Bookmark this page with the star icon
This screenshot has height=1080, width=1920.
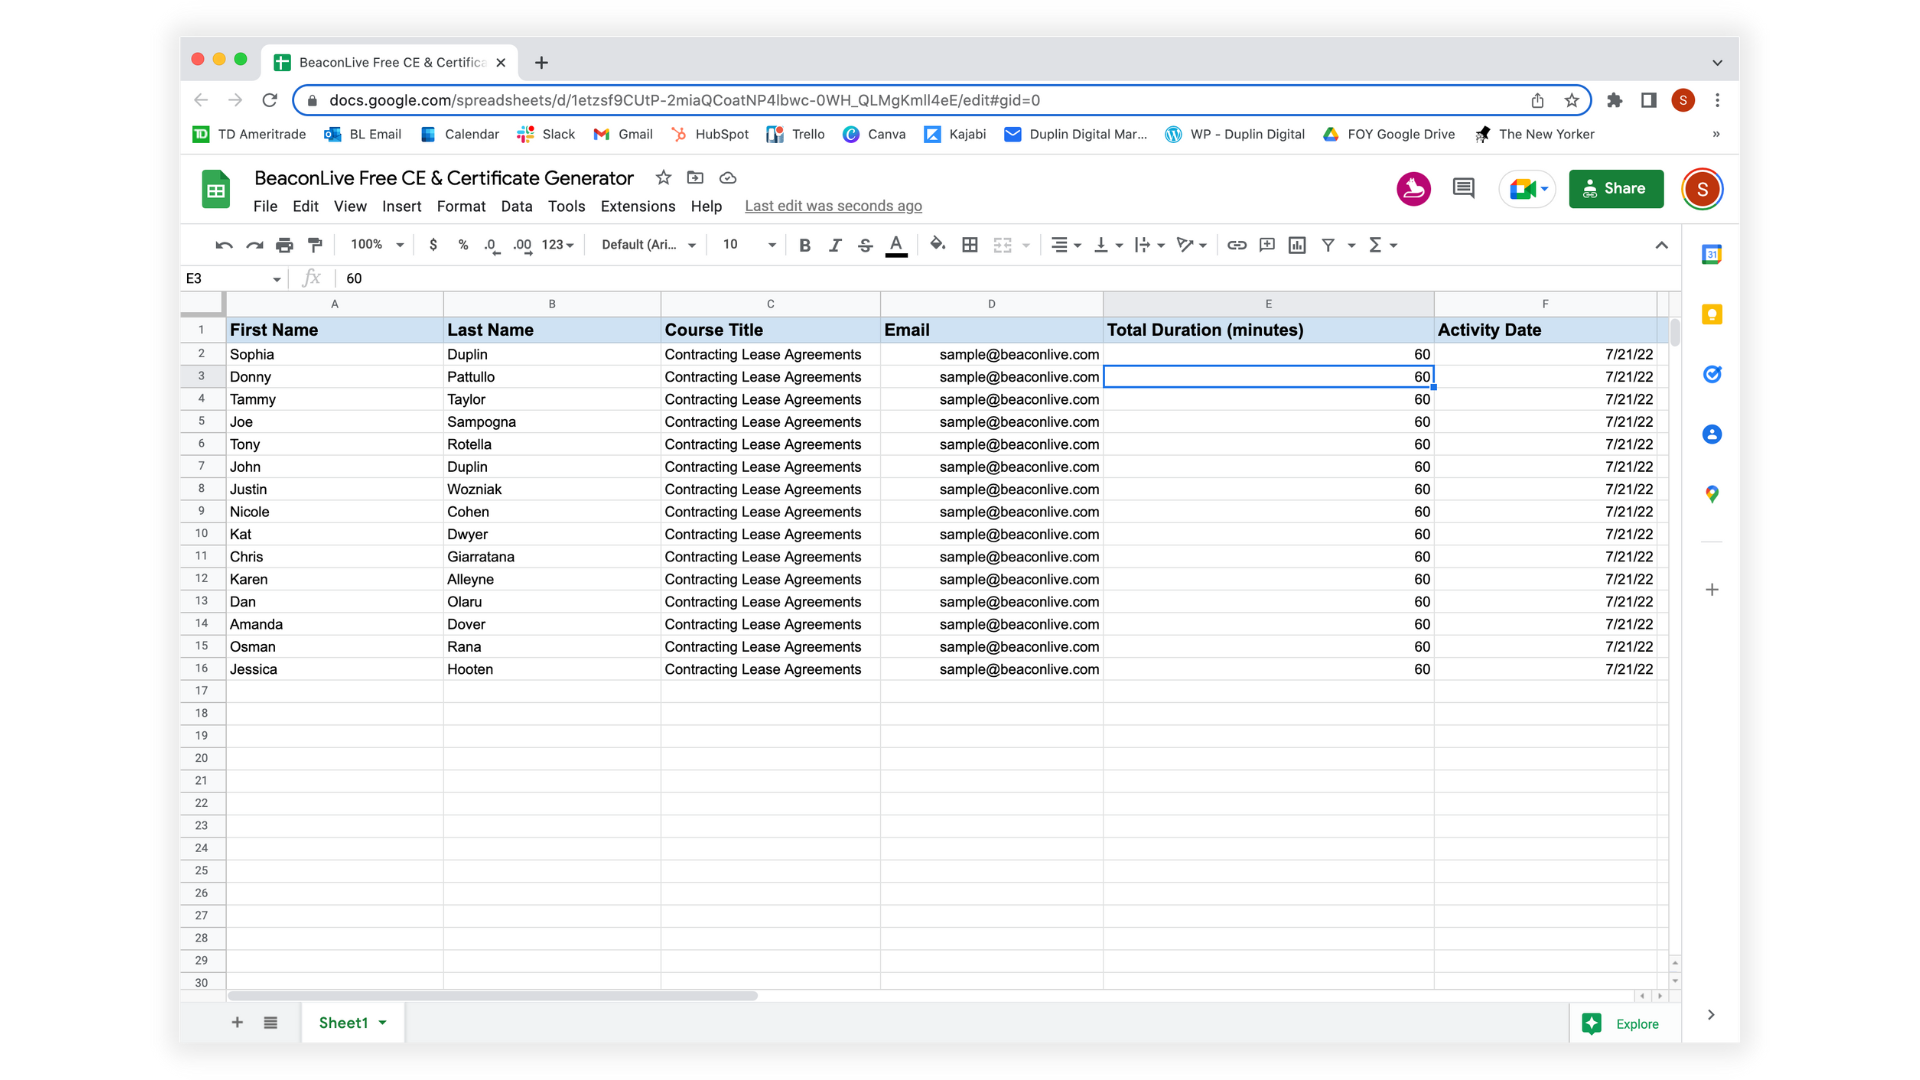(1572, 100)
